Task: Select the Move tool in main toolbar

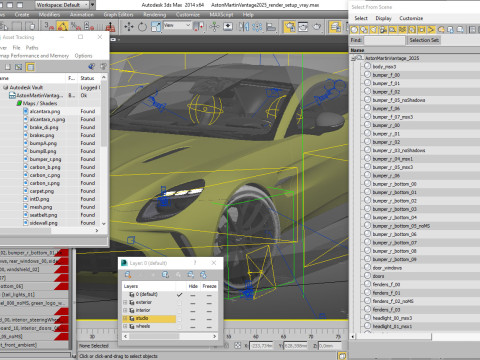Action: (x=129, y=27)
